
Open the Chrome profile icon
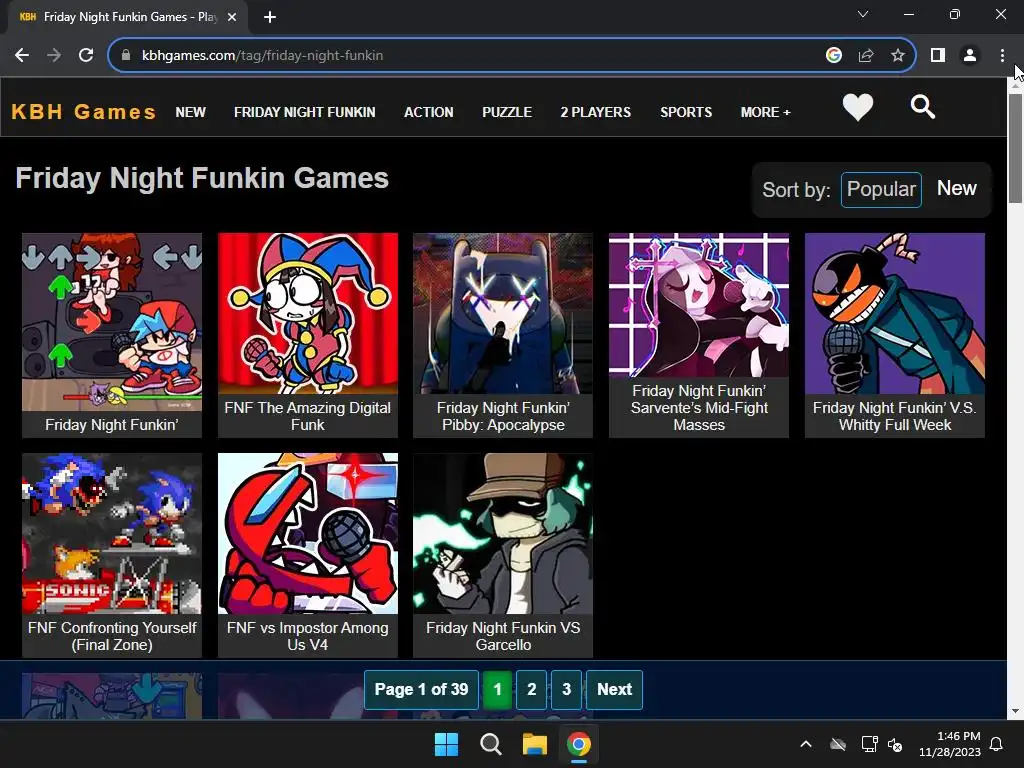coord(970,56)
